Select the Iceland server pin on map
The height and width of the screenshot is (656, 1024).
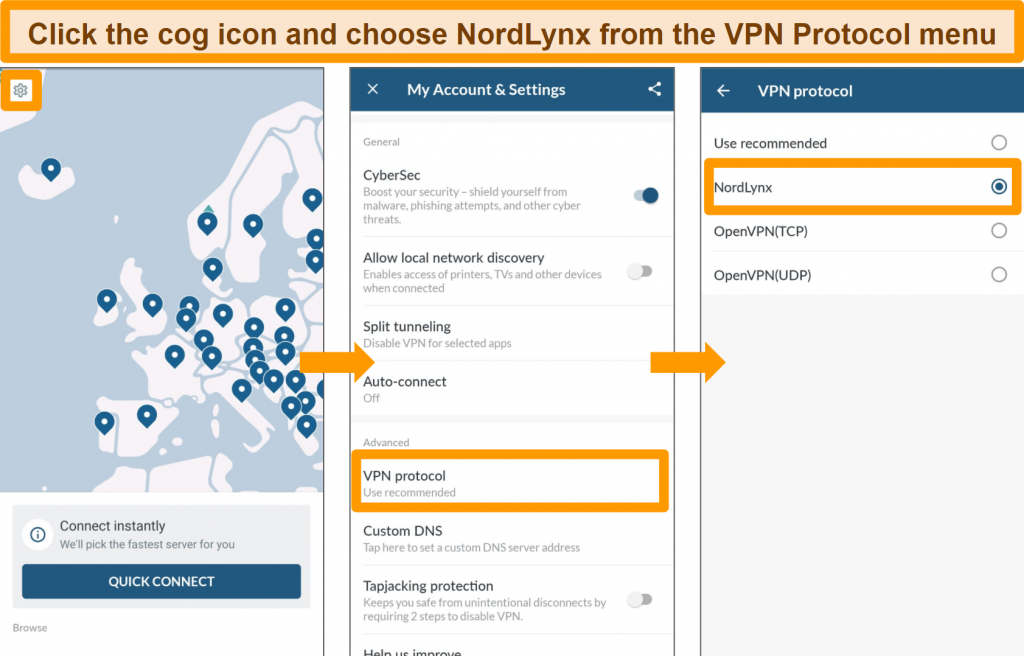click(51, 169)
